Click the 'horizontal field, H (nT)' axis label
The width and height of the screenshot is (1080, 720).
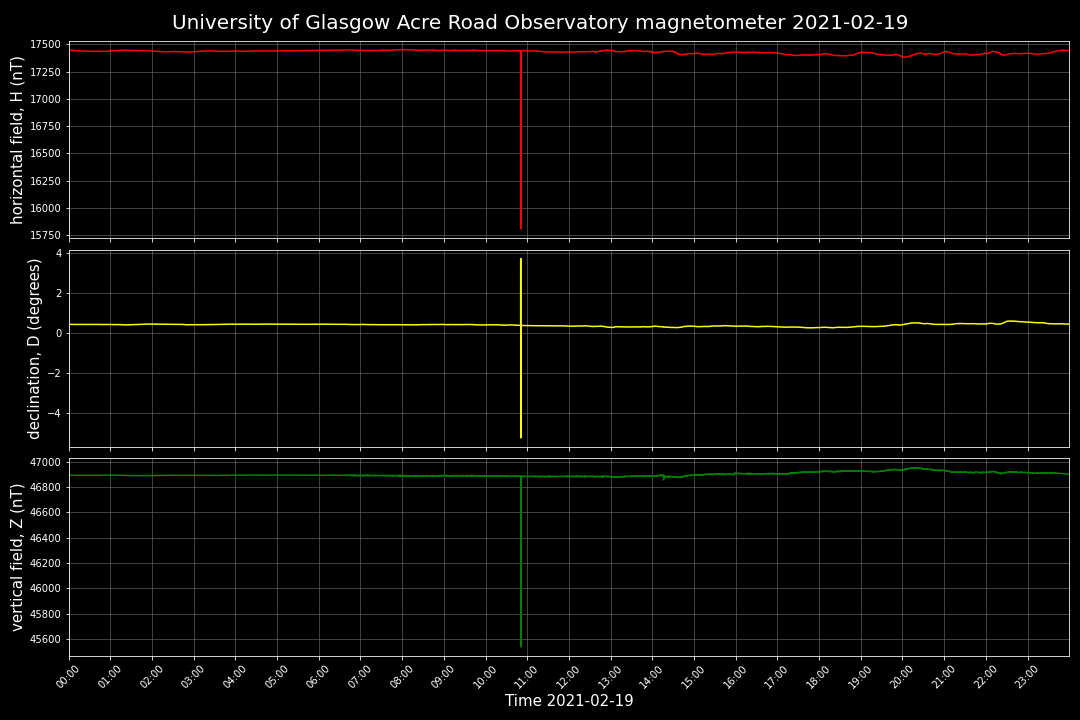click(17, 141)
